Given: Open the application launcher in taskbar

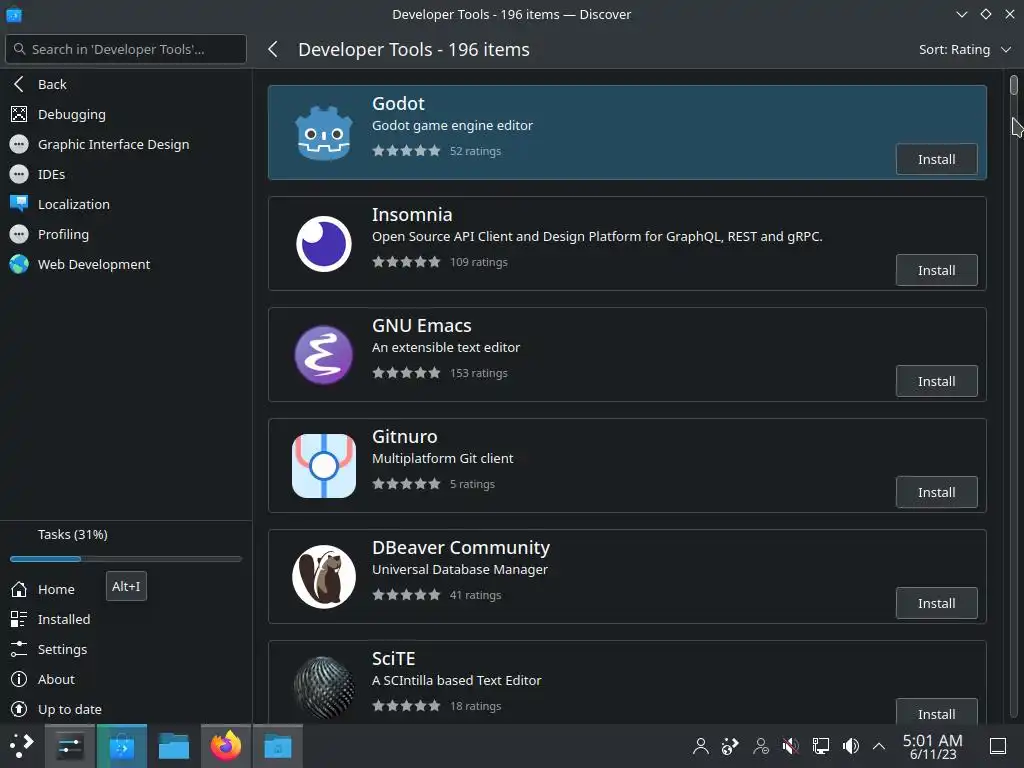Looking at the screenshot, I should click(x=21, y=746).
